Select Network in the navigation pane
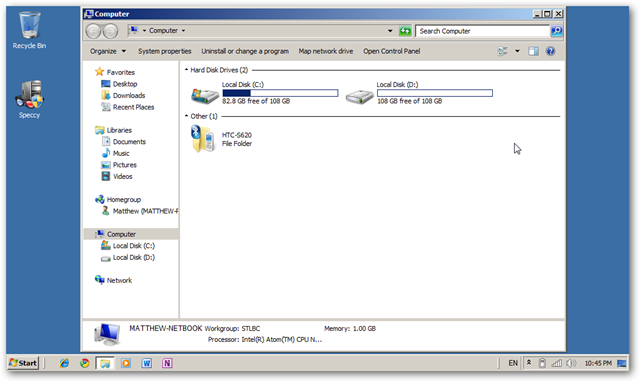Screen dimensions: 640x382 (119, 280)
